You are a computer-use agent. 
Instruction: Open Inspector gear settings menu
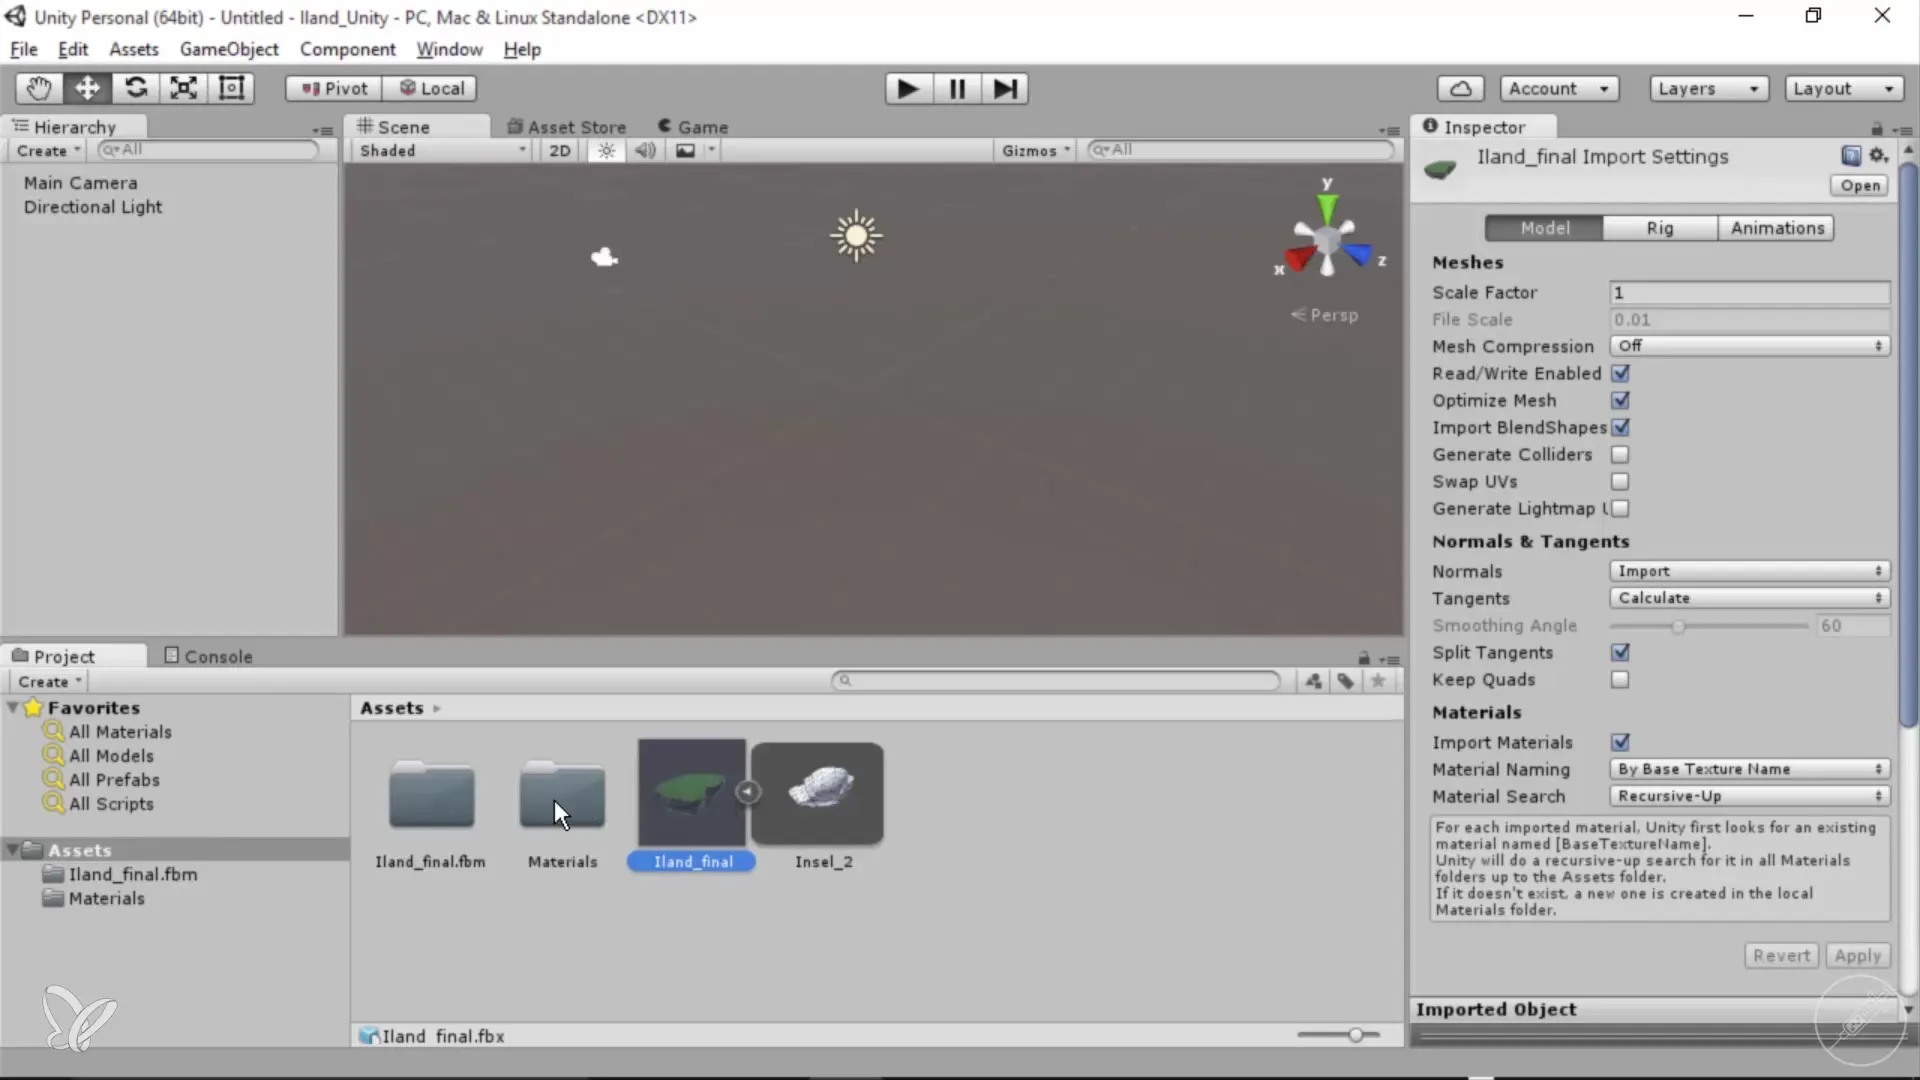[1878, 155]
